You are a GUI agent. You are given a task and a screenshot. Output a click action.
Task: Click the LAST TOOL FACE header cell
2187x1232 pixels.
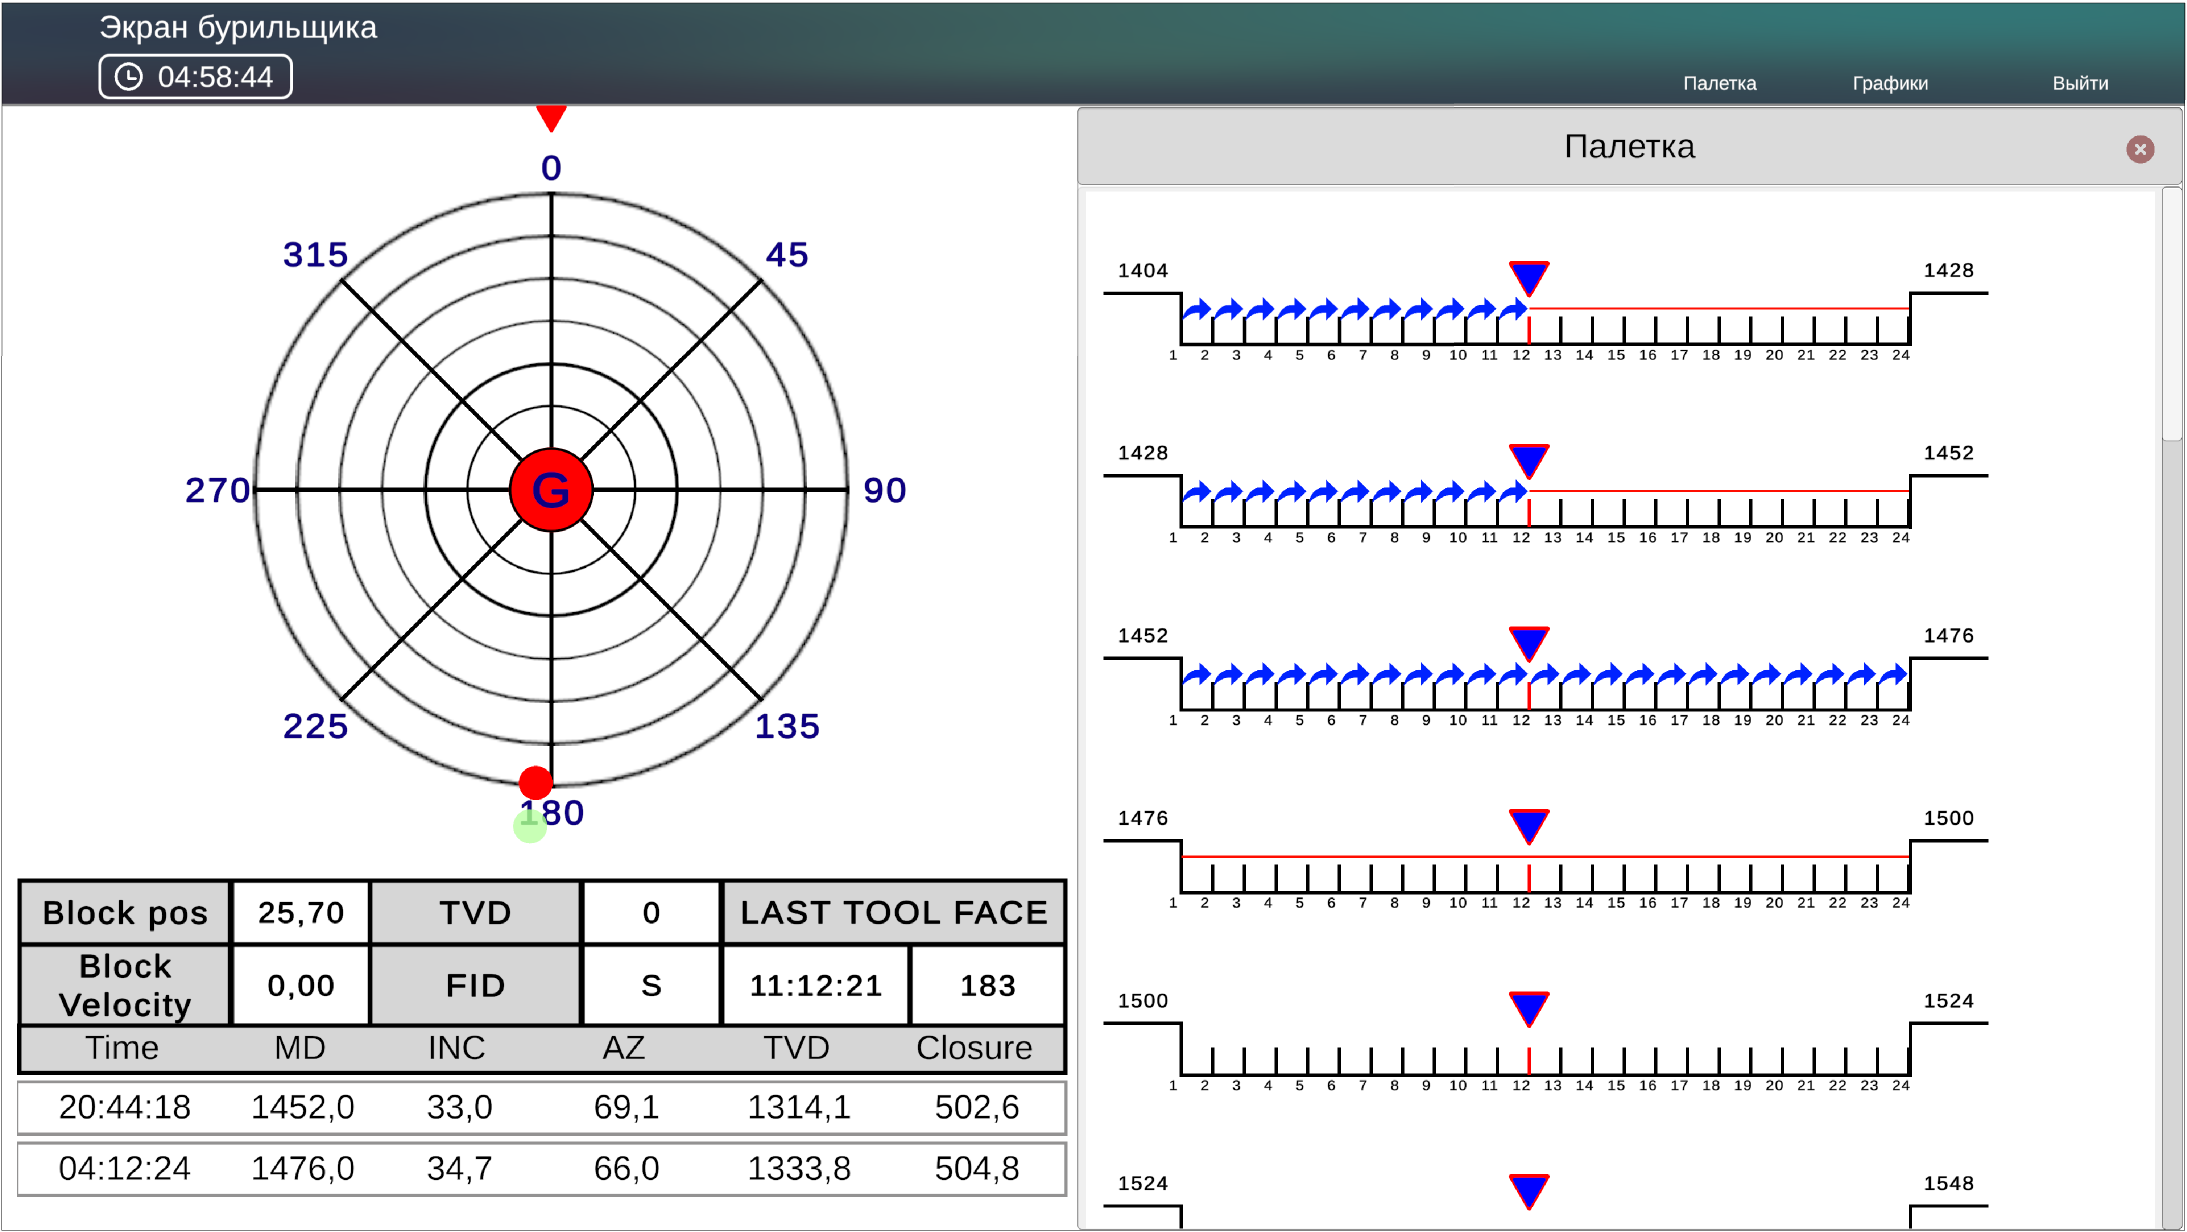(893, 913)
